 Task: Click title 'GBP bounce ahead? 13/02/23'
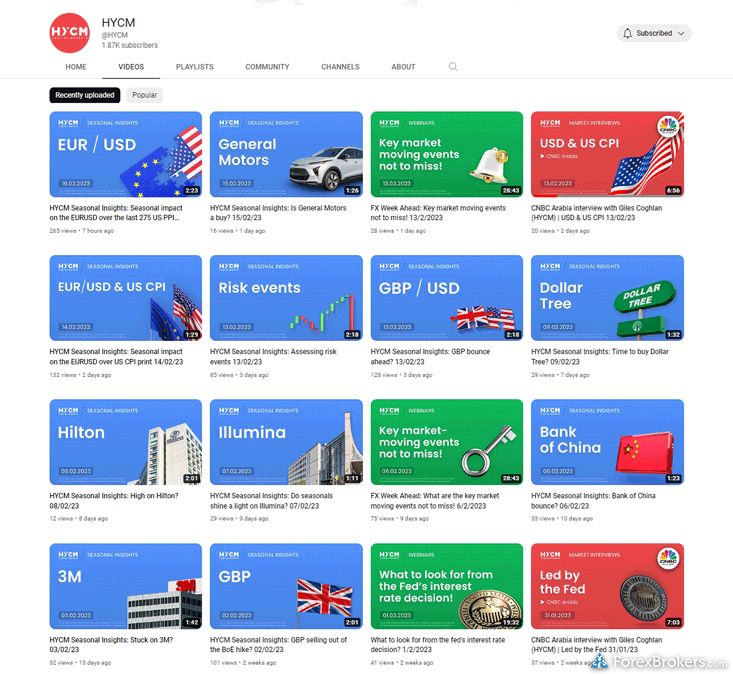[430, 357]
